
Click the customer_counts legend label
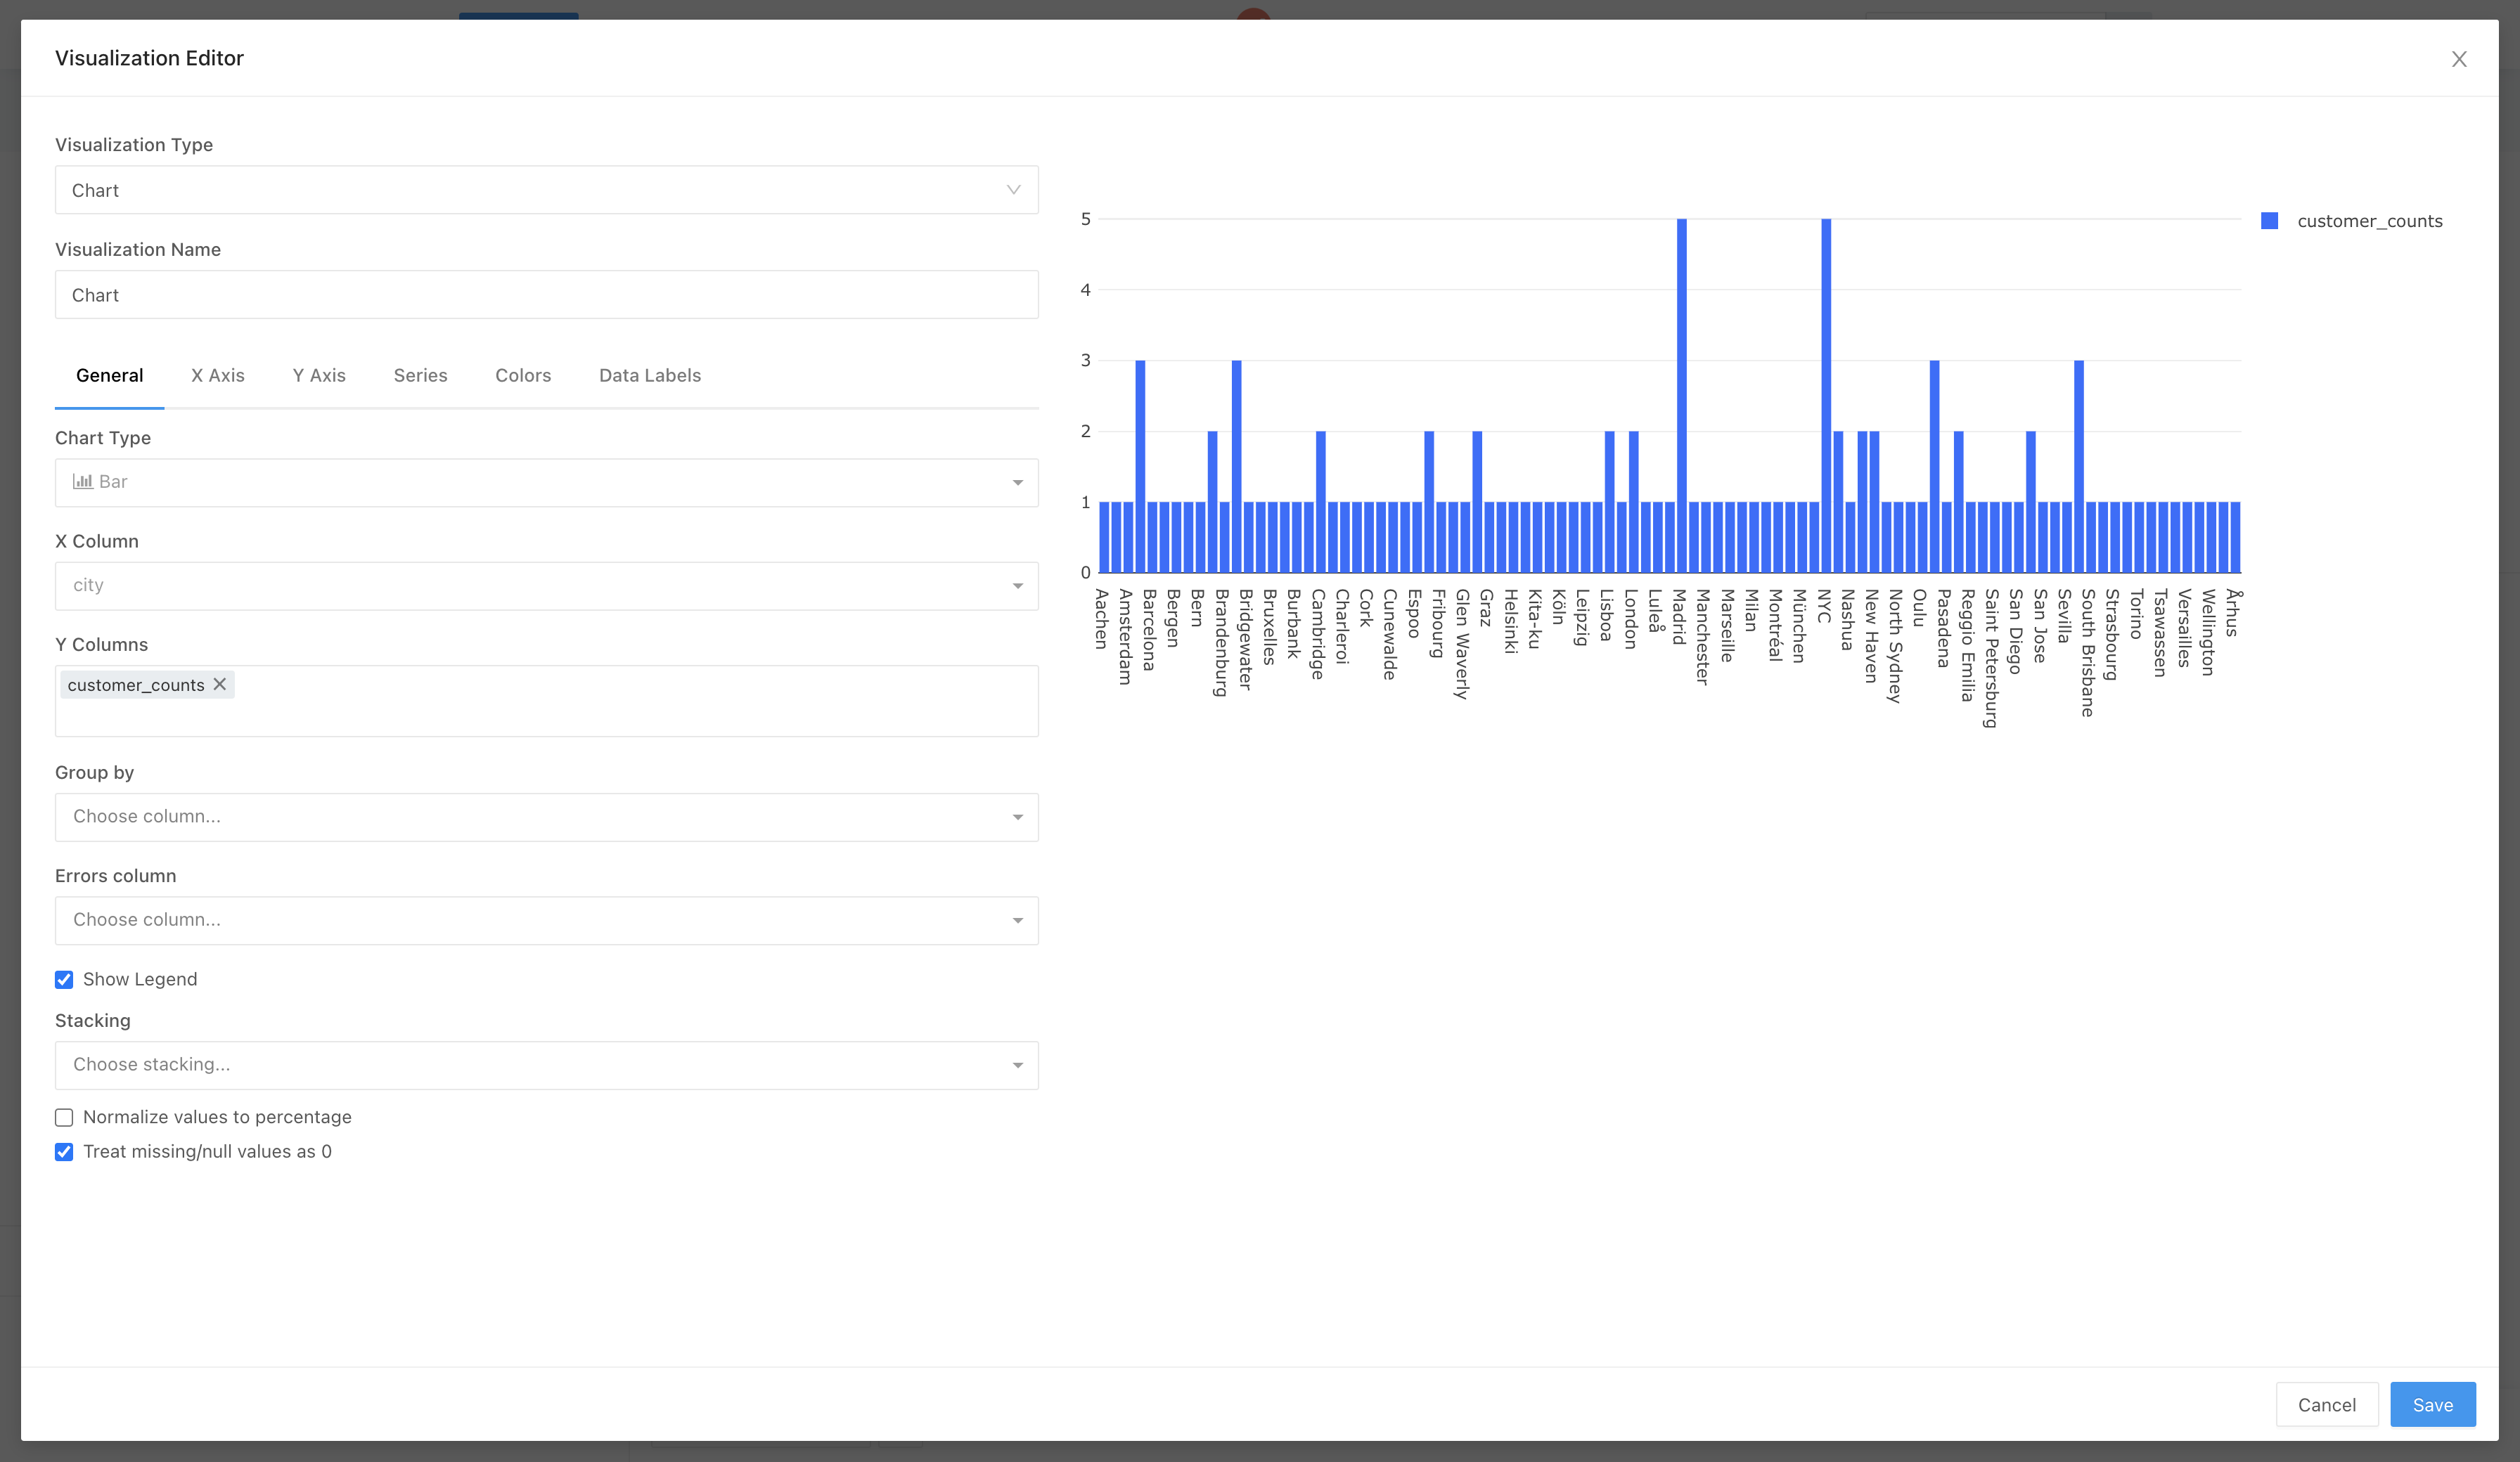pyautogui.click(x=2369, y=221)
